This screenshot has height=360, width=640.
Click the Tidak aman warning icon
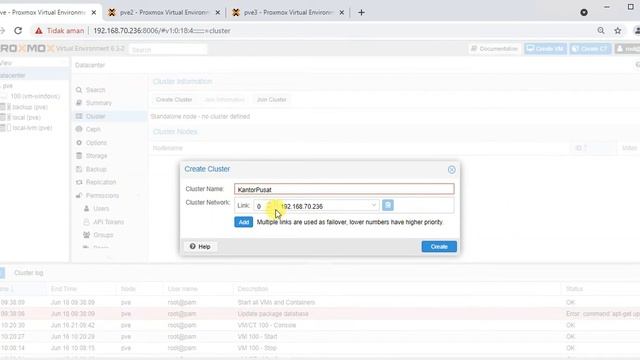point(38,31)
